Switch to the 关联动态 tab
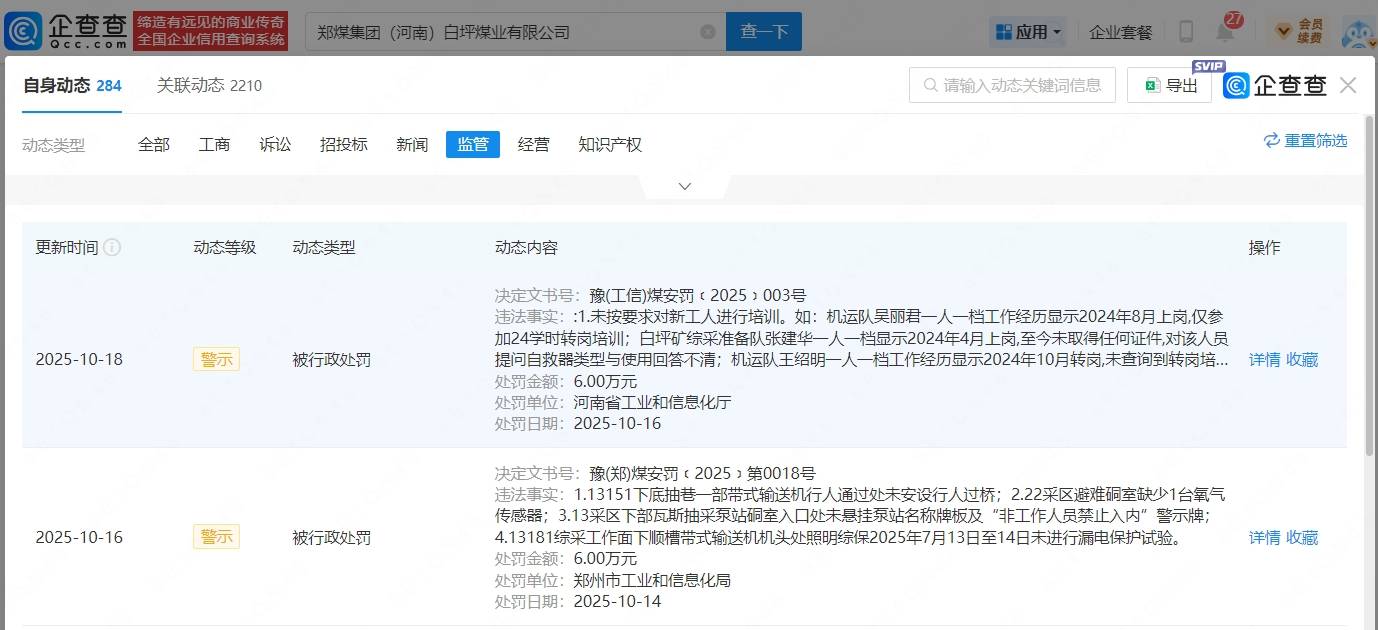The image size is (1378, 630). (x=207, y=86)
